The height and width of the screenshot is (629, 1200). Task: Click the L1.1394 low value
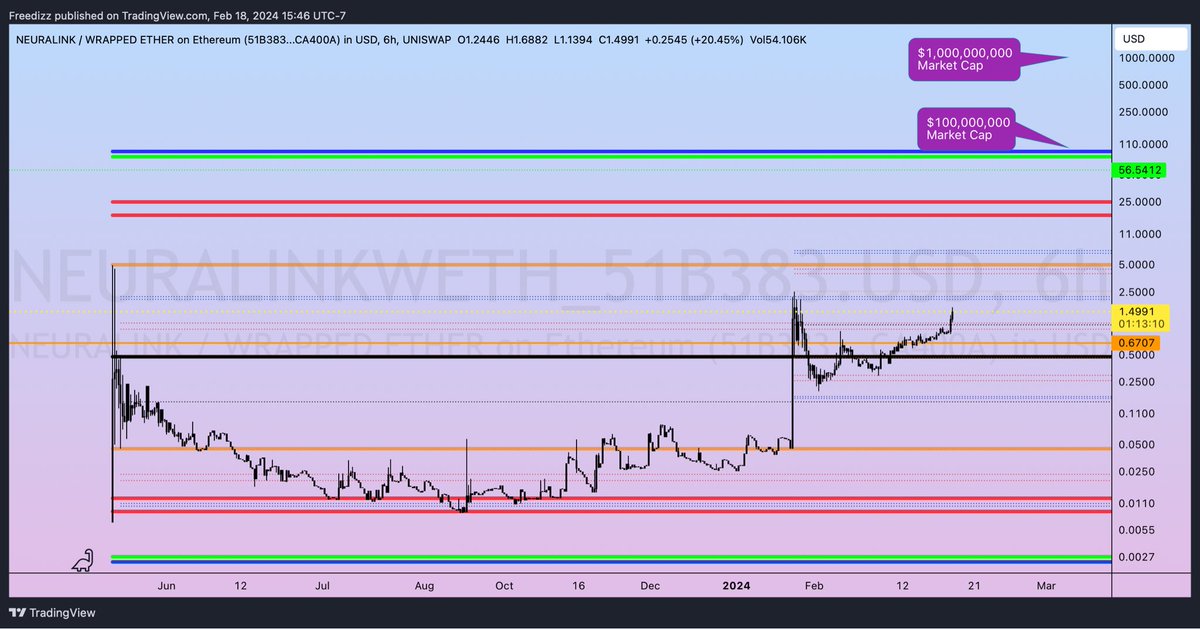click(574, 39)
